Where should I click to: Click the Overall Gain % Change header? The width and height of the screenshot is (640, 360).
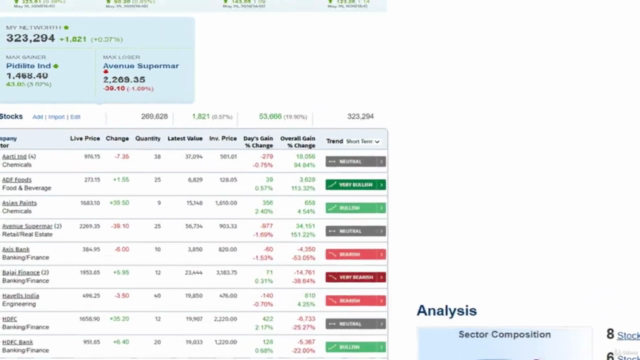tap(298, 142)
